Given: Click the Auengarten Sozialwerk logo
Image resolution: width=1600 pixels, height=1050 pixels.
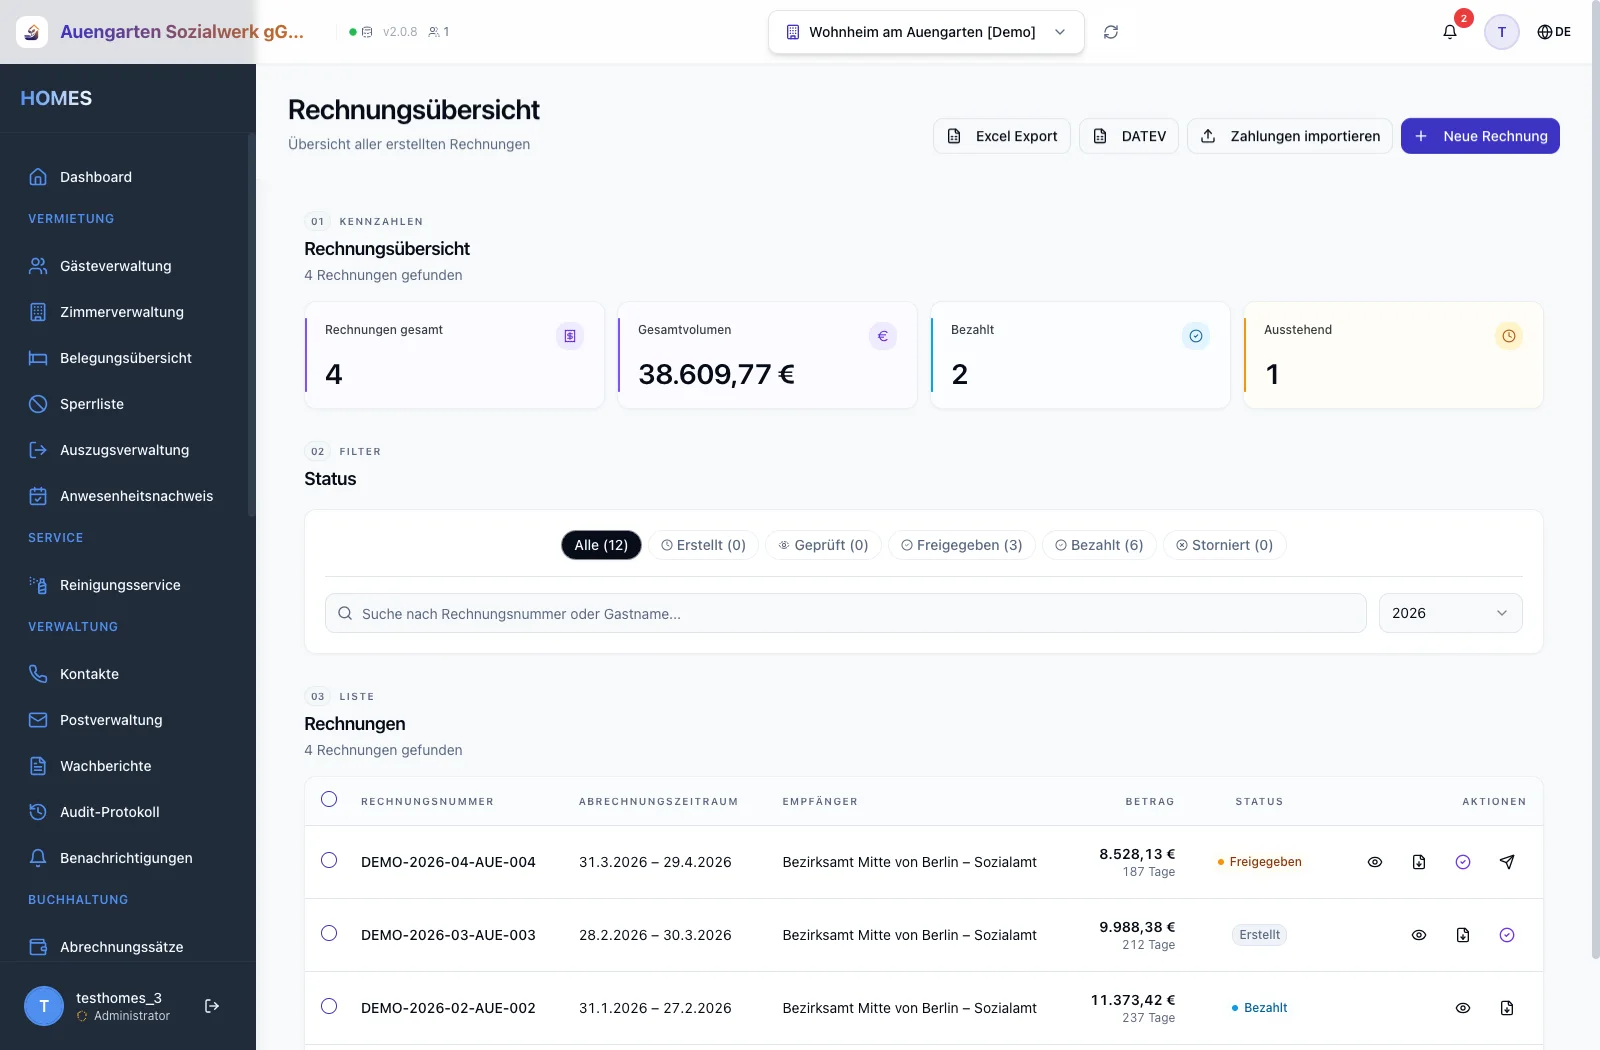Looking at the screenshot, I should (x=32, y=32).
